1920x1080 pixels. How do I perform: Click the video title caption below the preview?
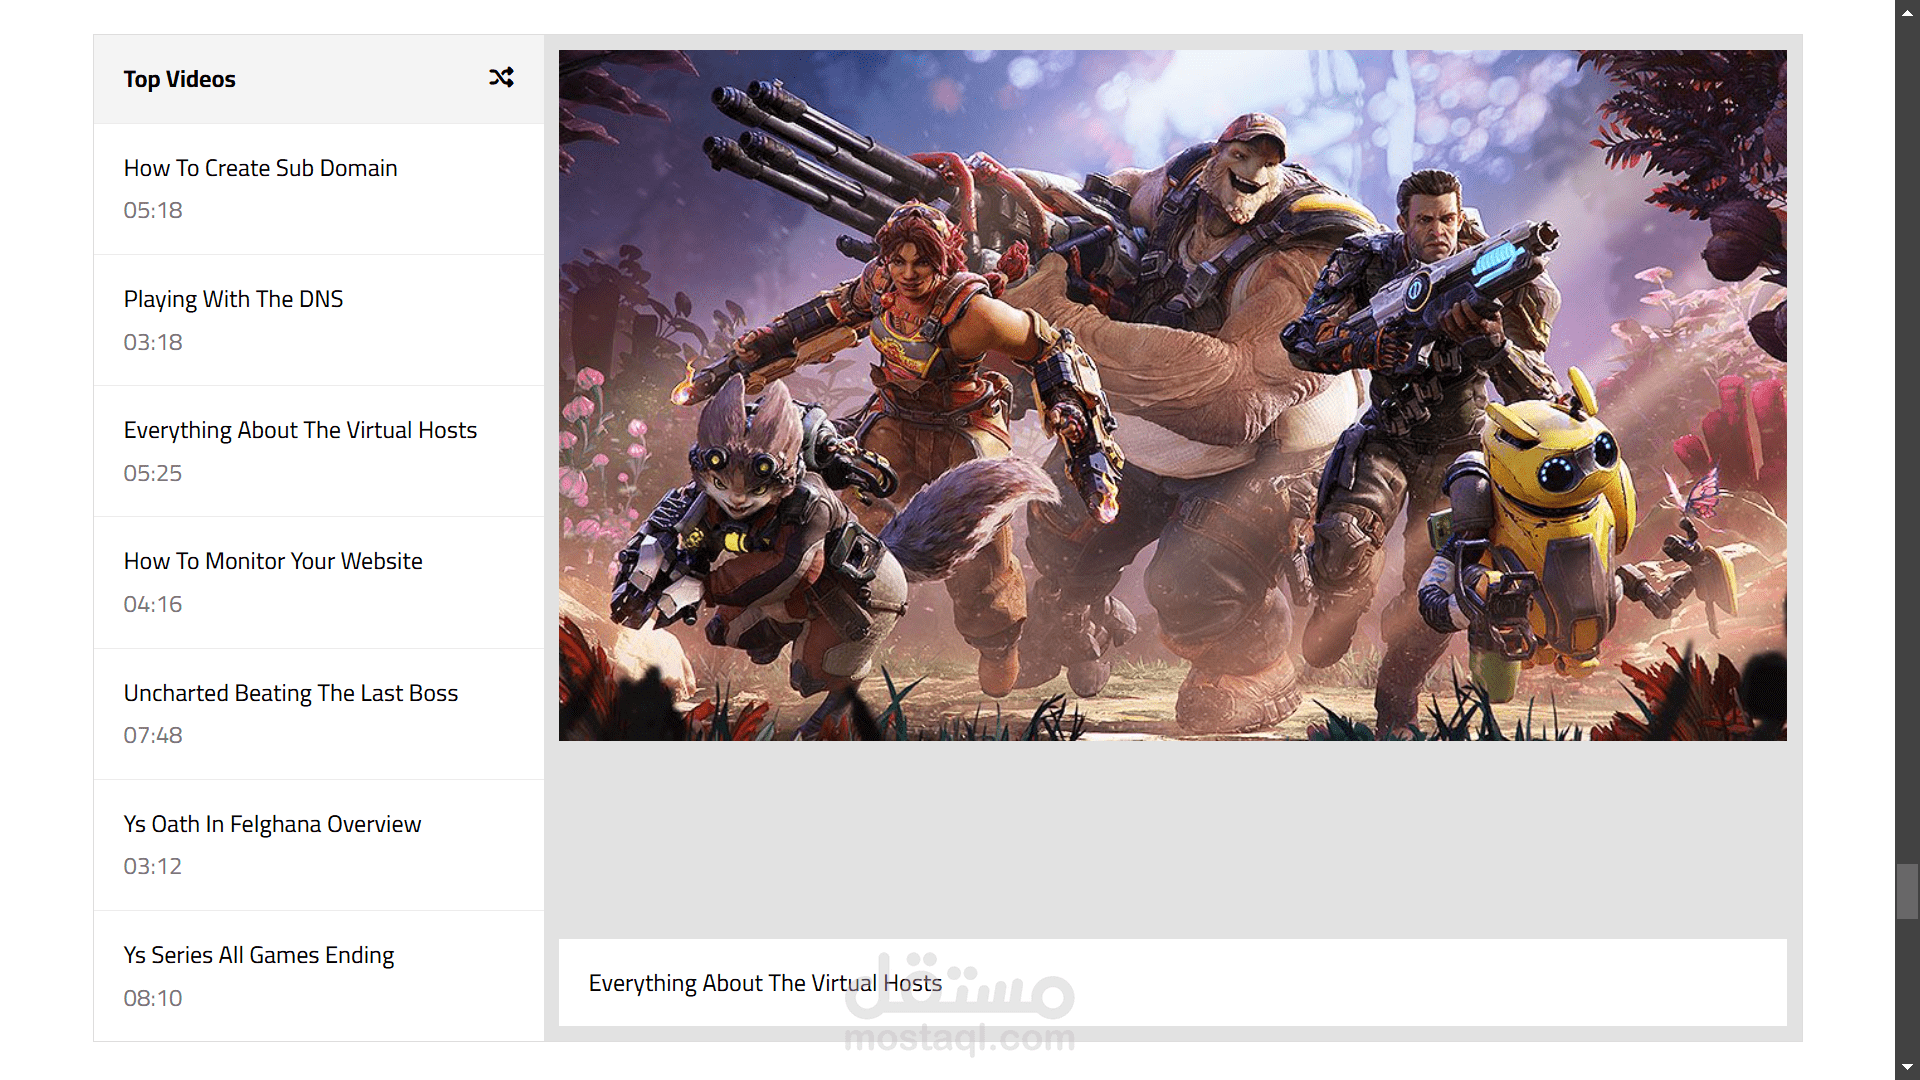pyautogui.click(x=765, y=983)
